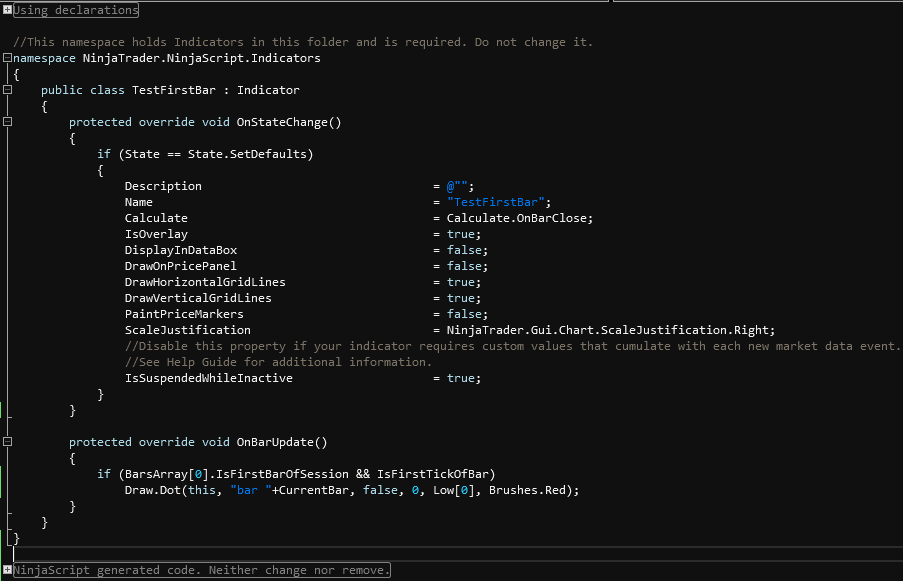Screen dimensions: 903x581
Task: Click the ScaleJustification.Right assignment value
Action: [x=610, y=330]
